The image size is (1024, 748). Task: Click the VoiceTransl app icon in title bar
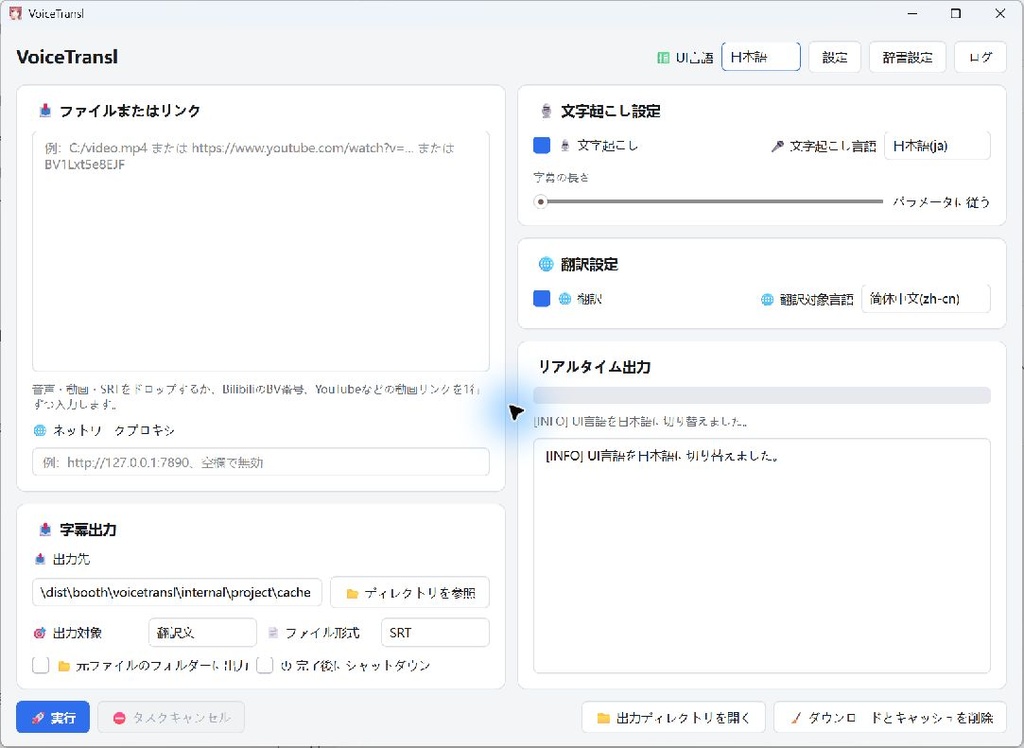pyautogui.click(x=15, y=13)
